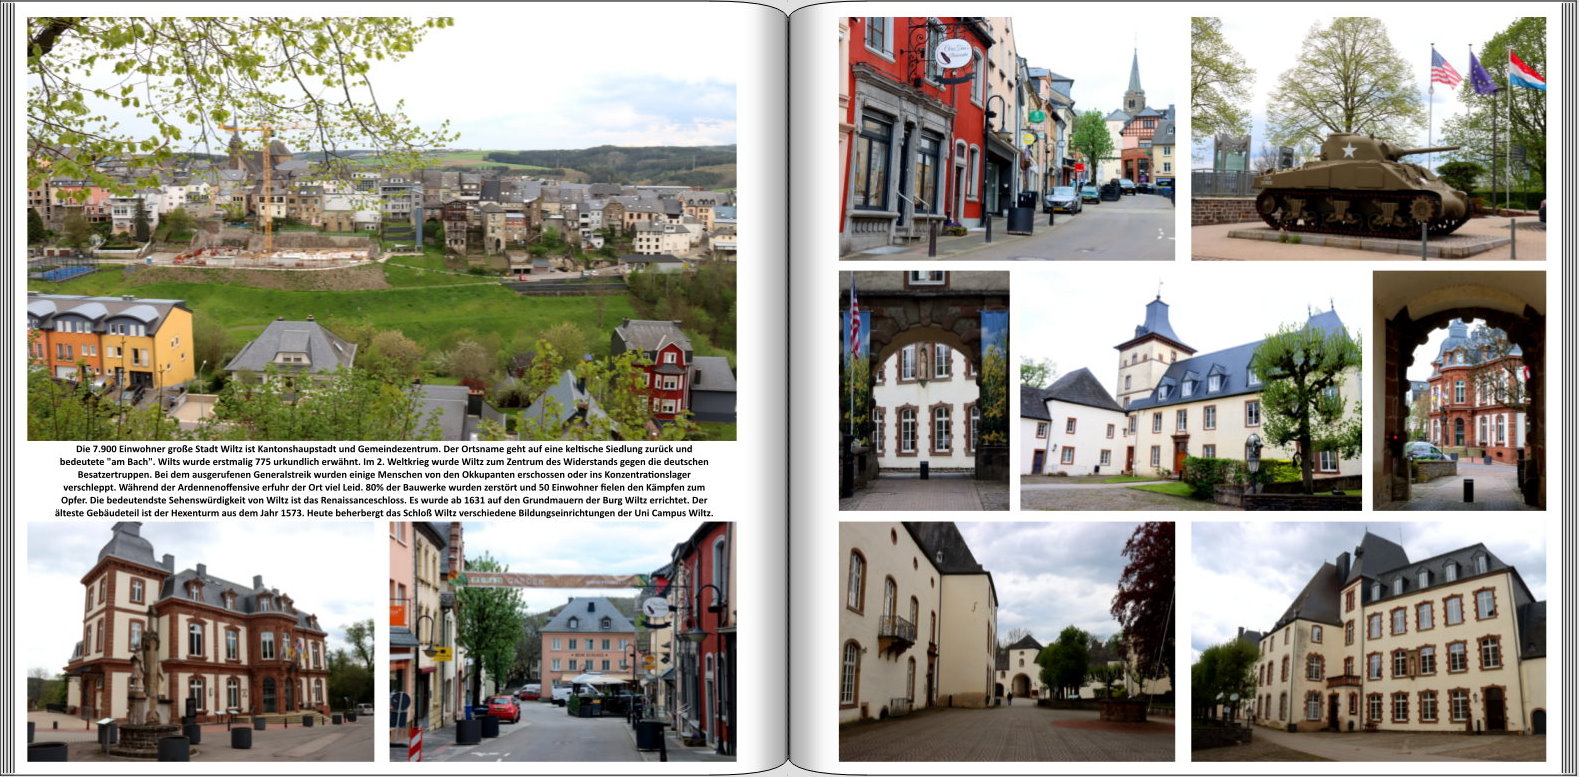Screen dimensions: 1579x777
Task: Select the brick town hall photo with fountain
Action: pos(200,641)
